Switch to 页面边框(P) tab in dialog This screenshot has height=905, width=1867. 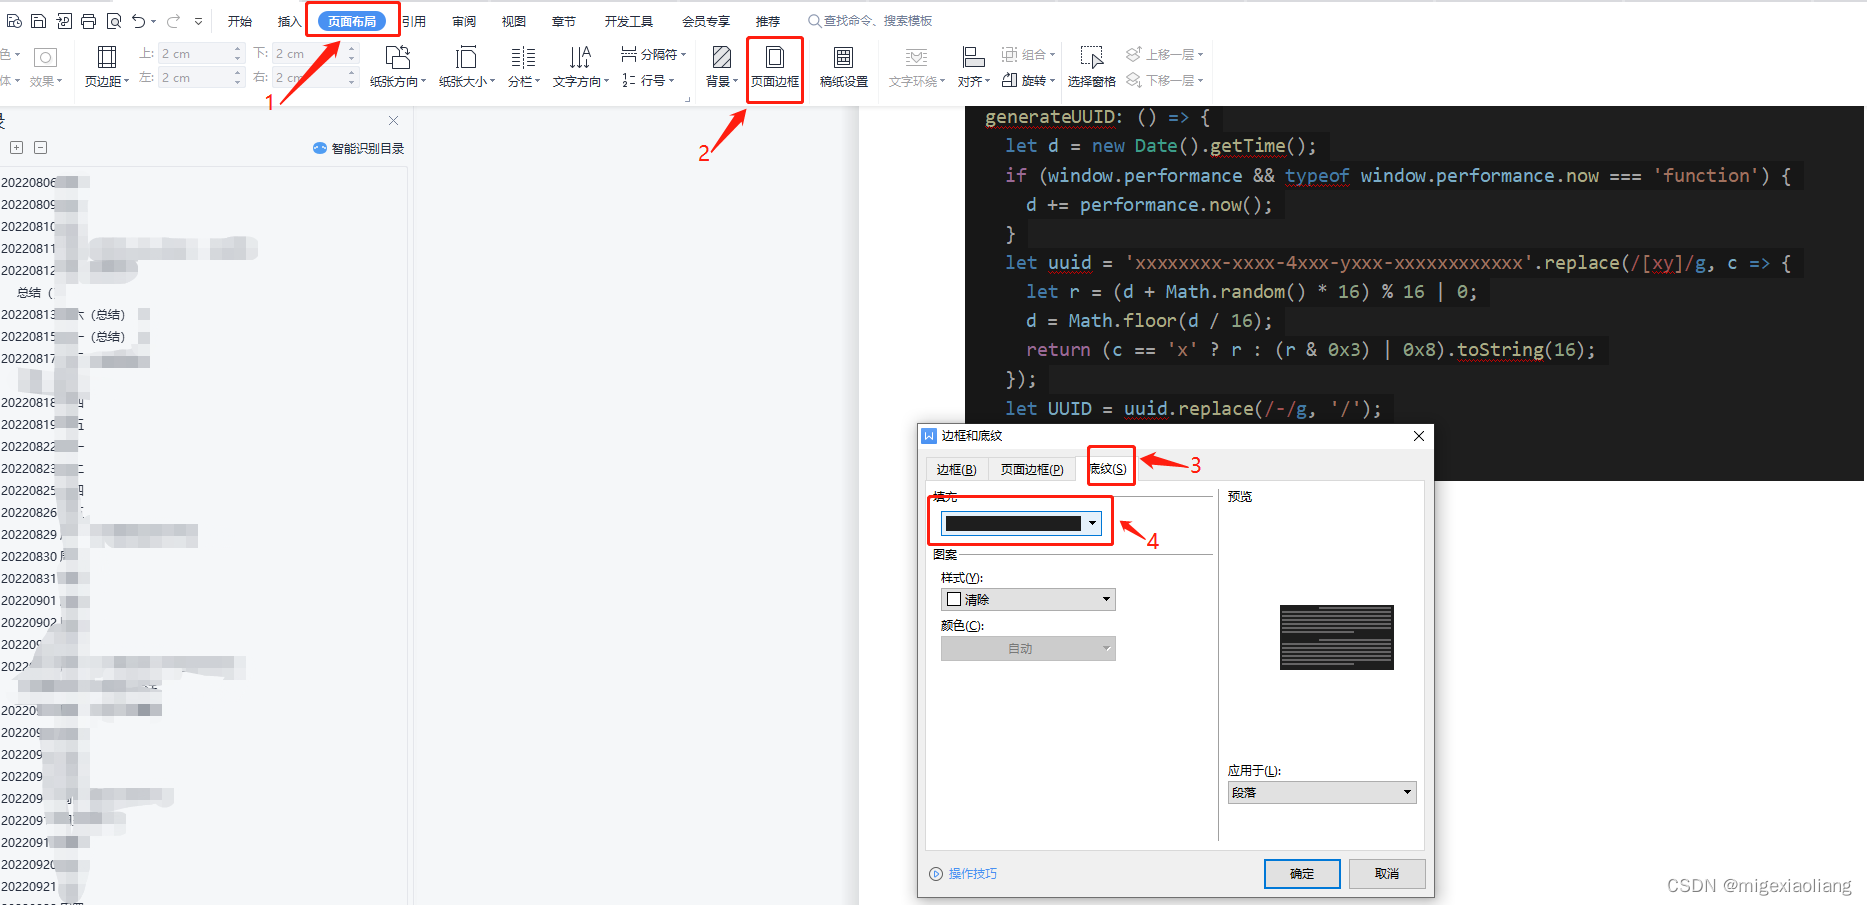coord(1032,469)
